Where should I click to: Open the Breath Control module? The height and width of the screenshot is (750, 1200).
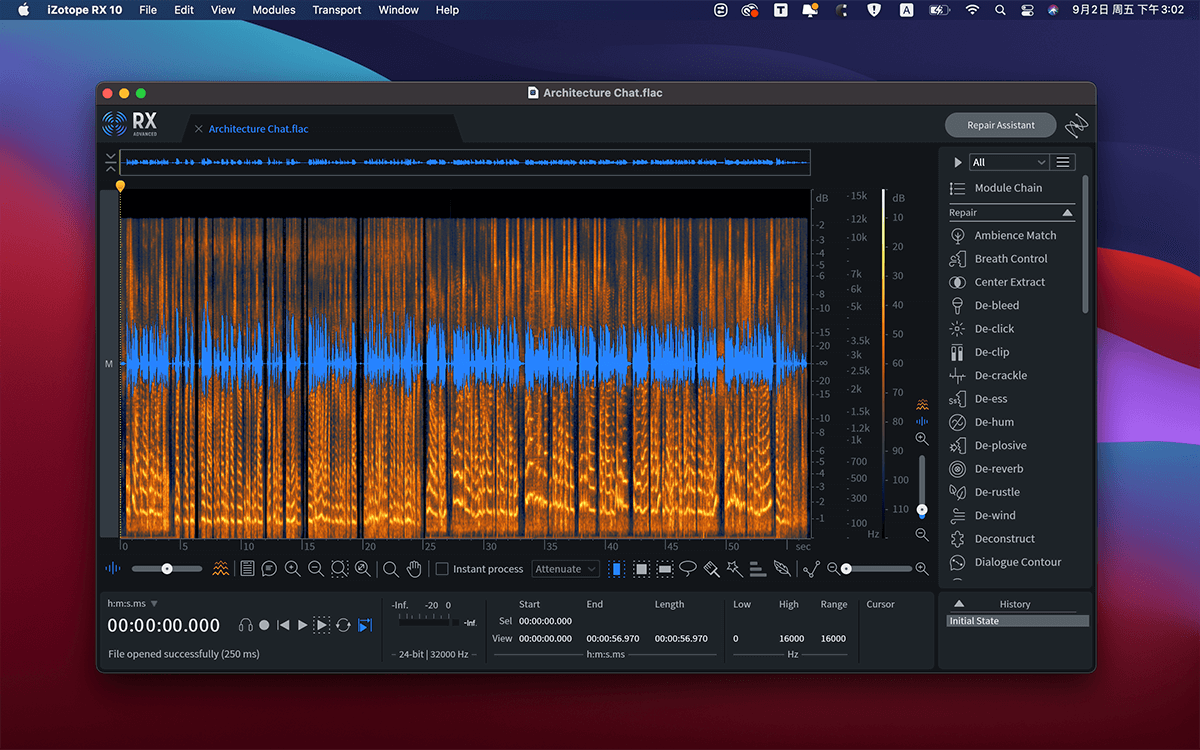point(998,259)
